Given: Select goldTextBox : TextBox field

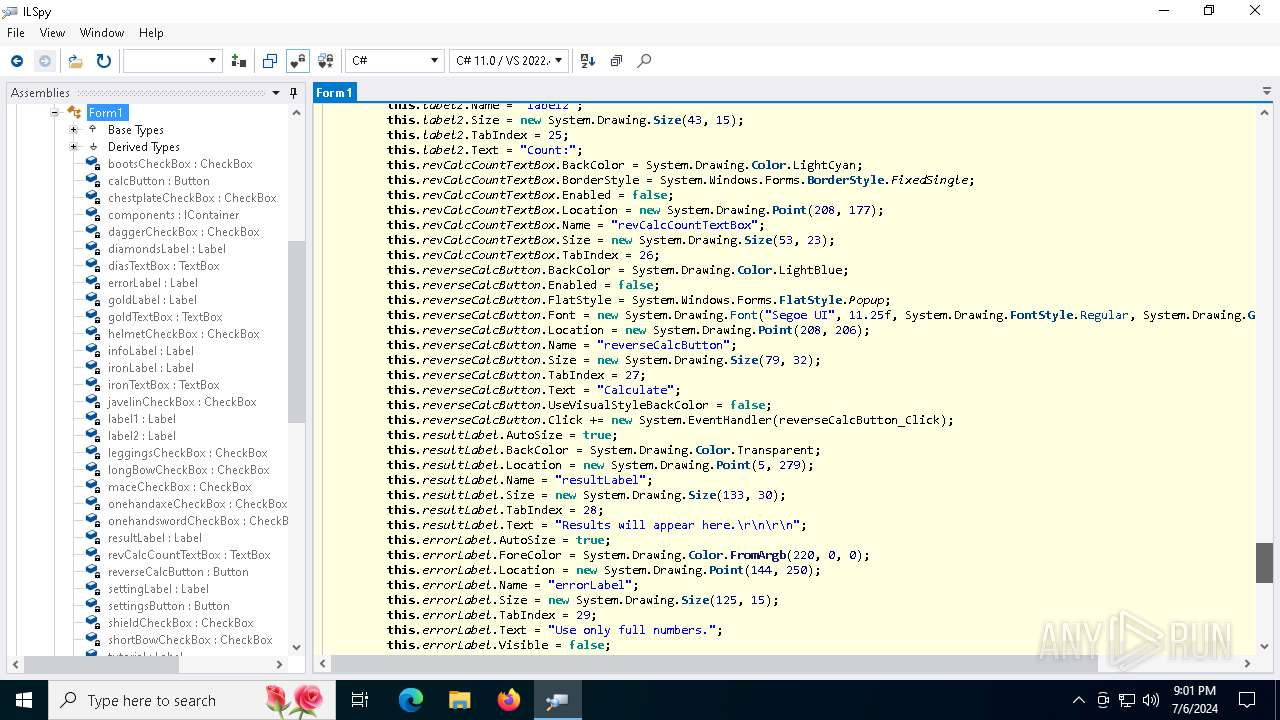Looking at the screenshot, I should (x=165, y=317).
